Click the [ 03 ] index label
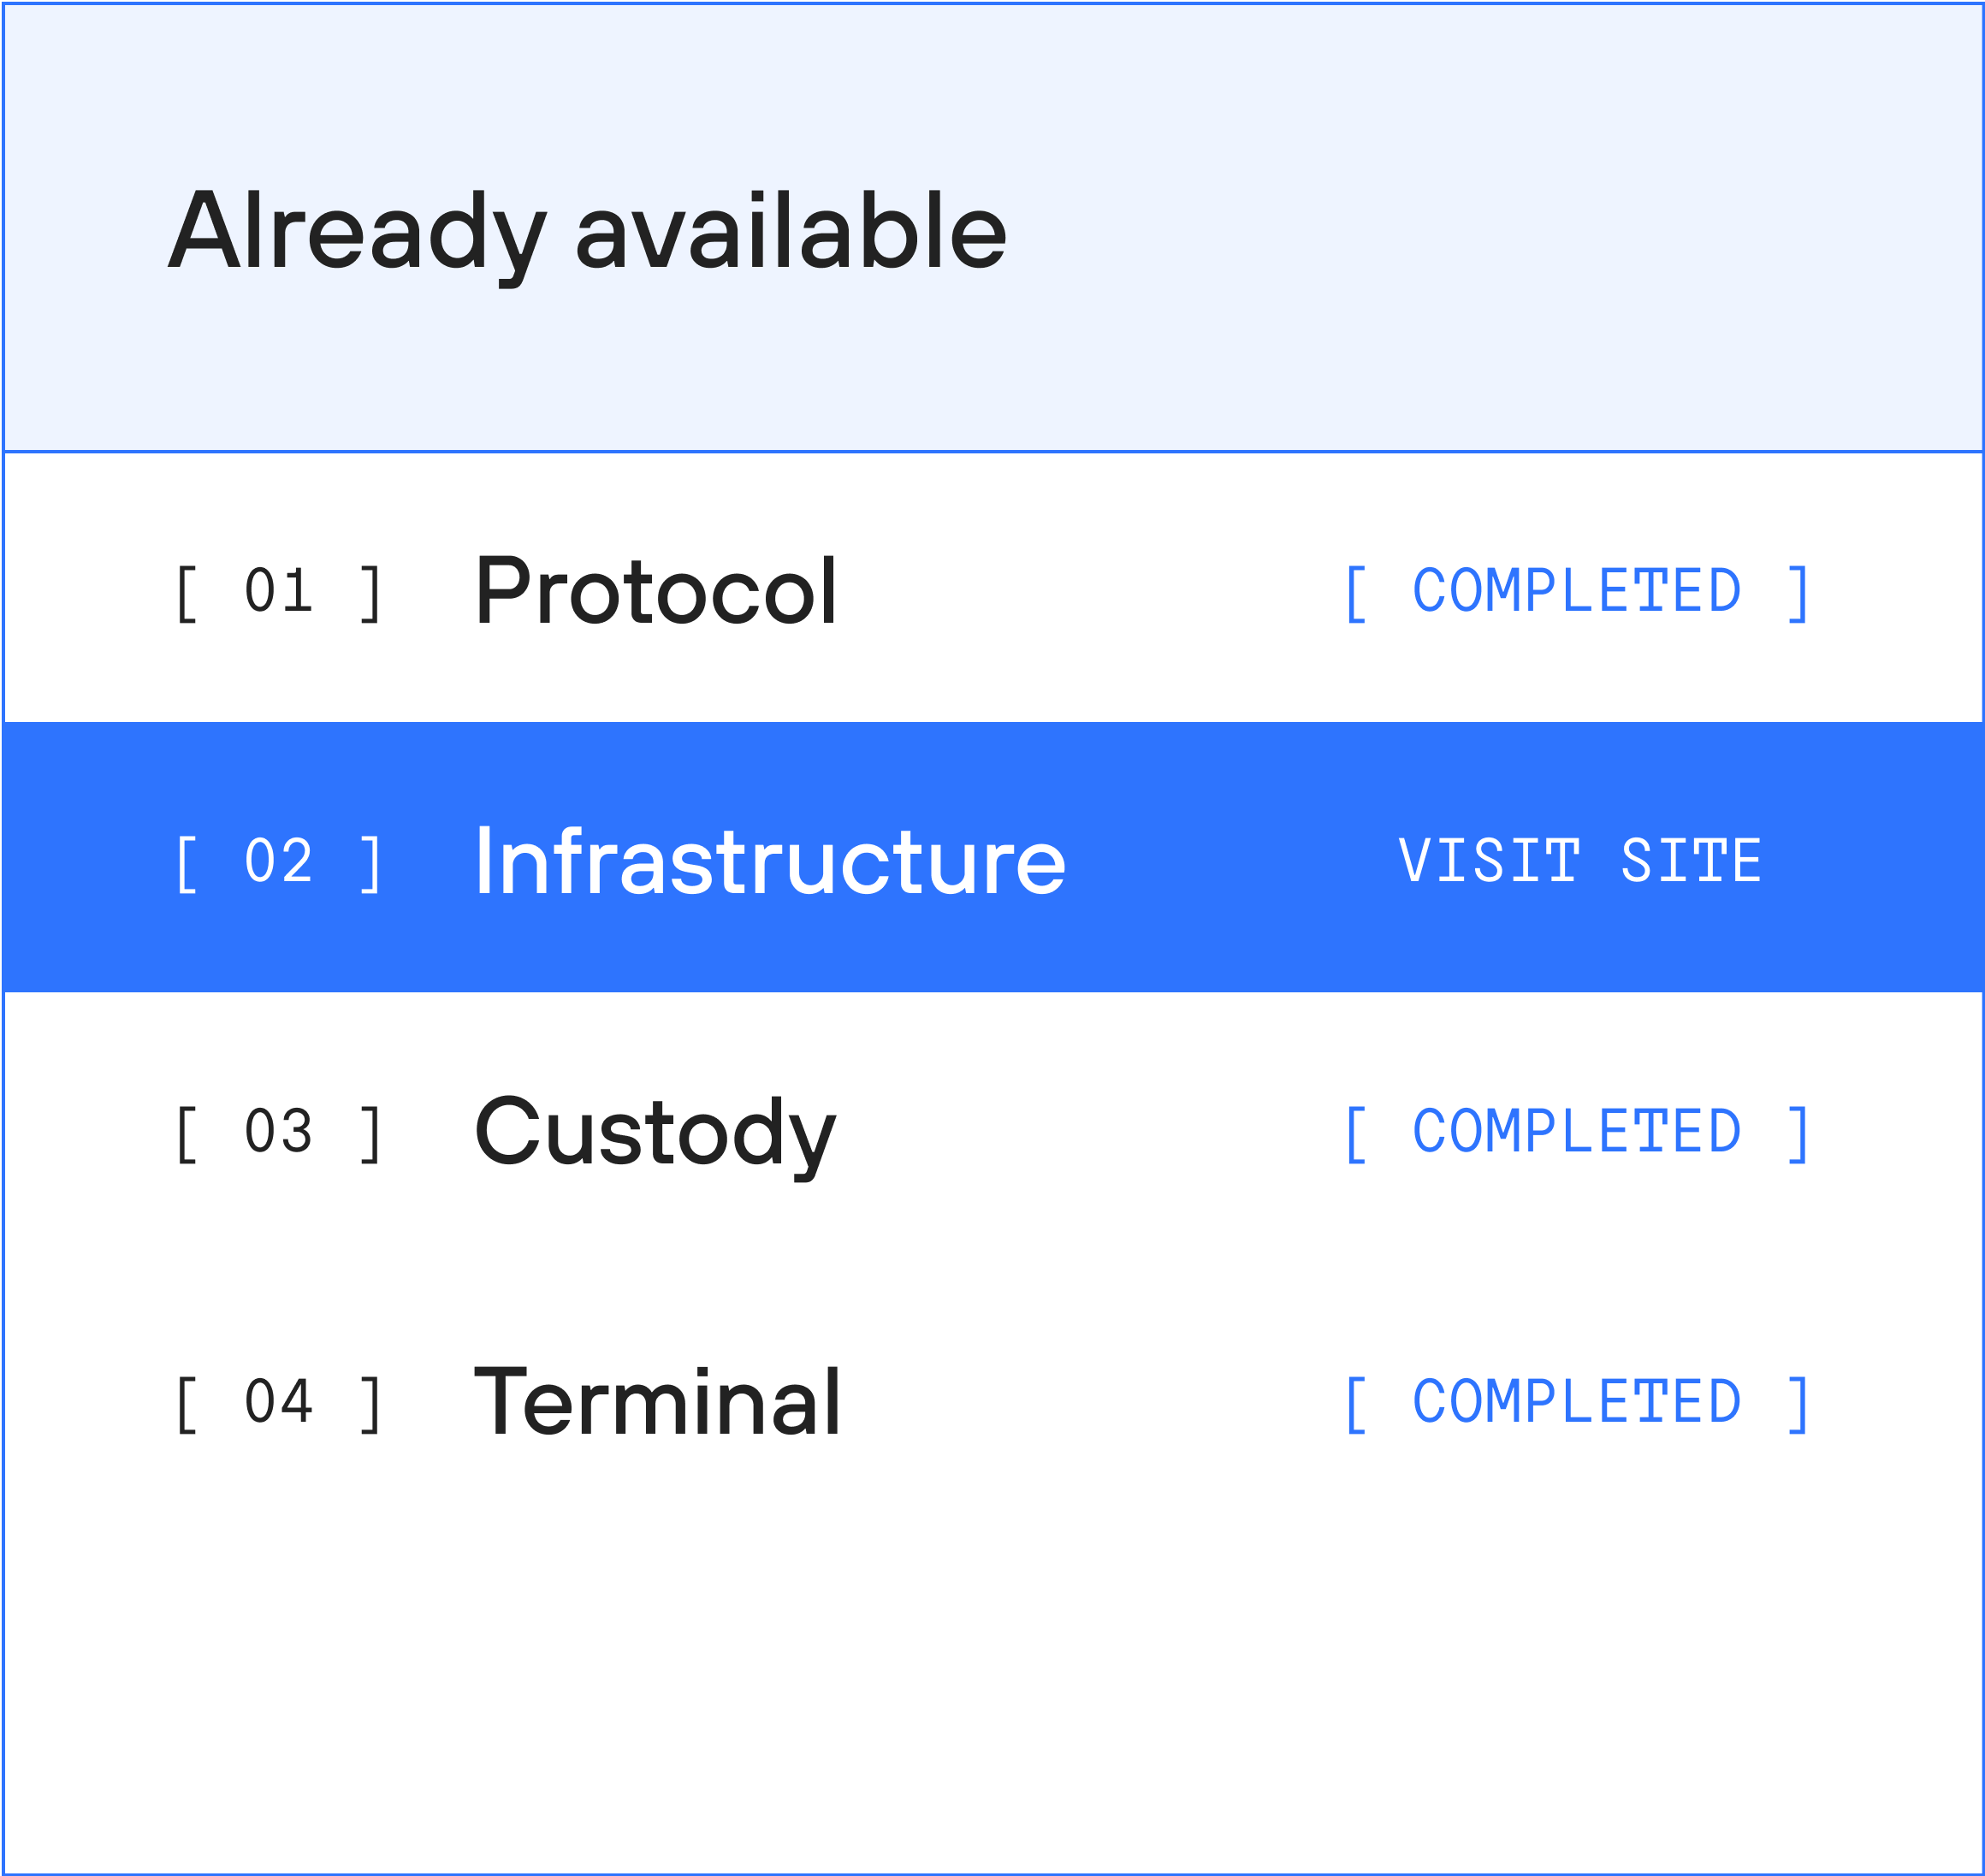The width and height of the screenshot is (1985, 1876). pos(278,1132)
